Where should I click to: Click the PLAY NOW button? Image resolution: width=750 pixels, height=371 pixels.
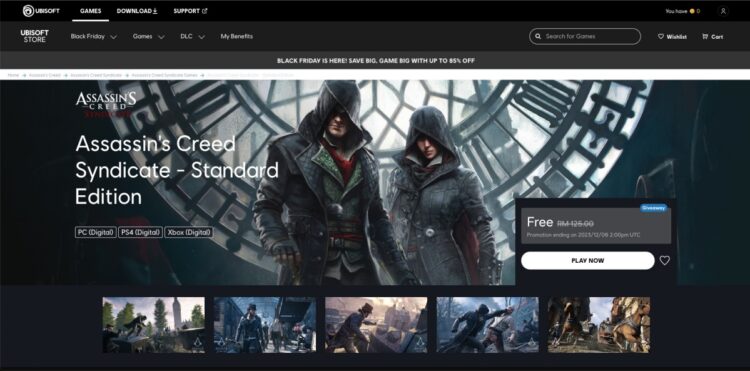click(x=587, y=261)
